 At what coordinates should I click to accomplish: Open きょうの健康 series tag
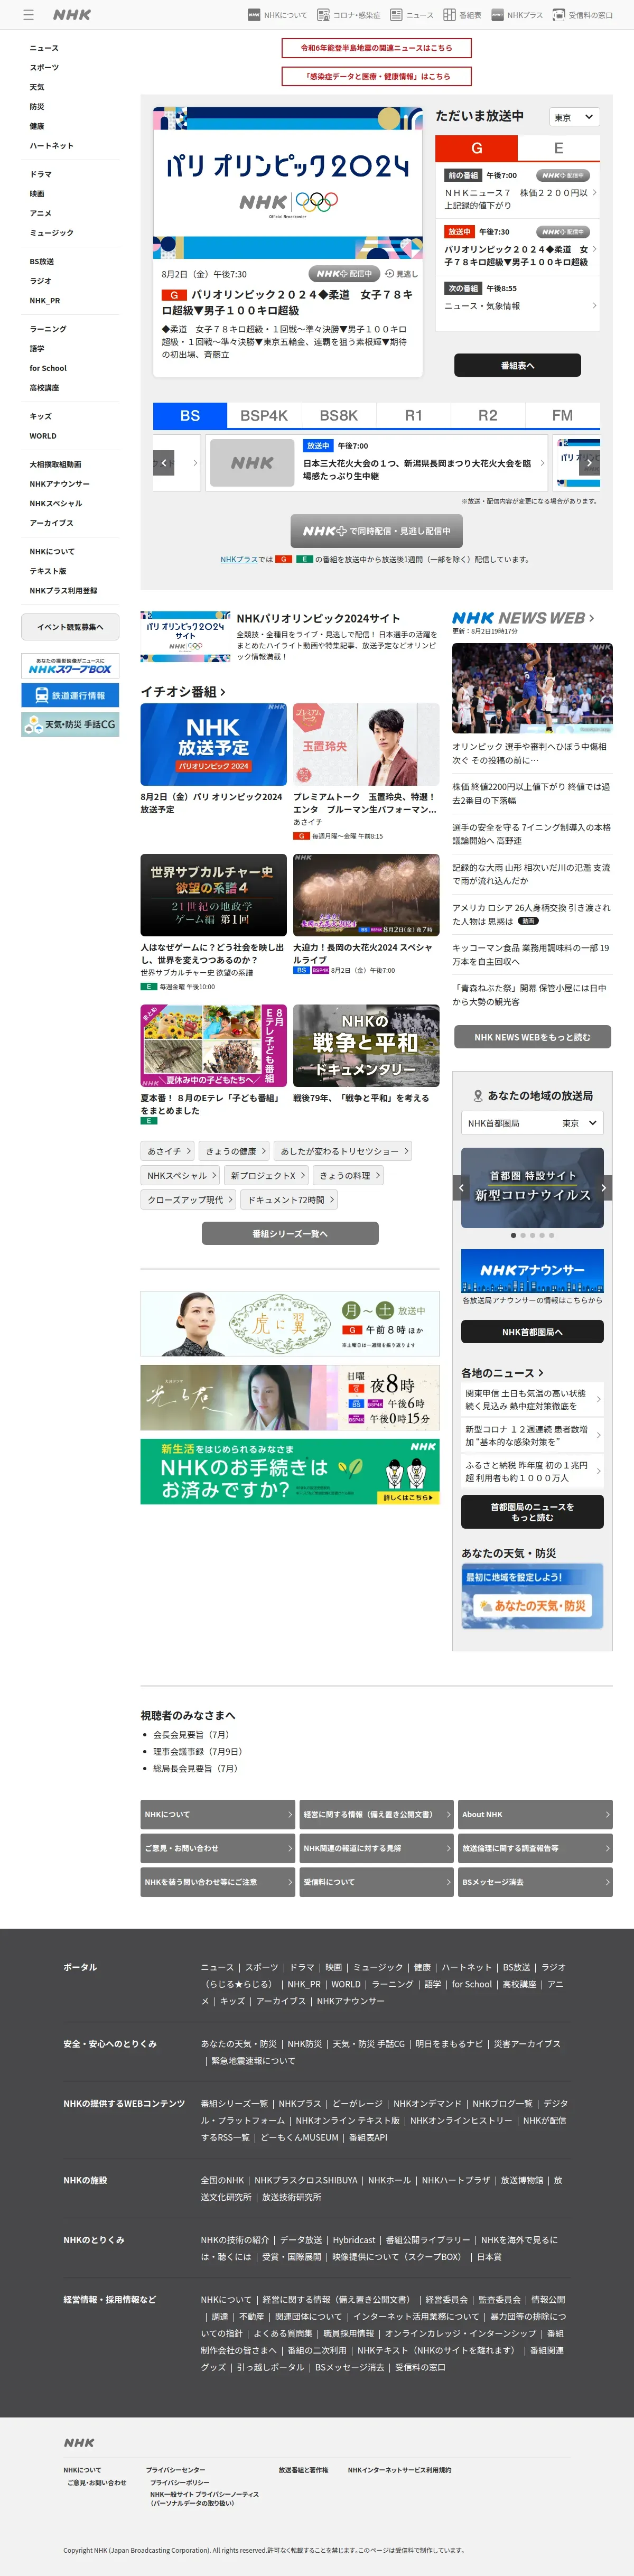click(x=234, y=1151)
